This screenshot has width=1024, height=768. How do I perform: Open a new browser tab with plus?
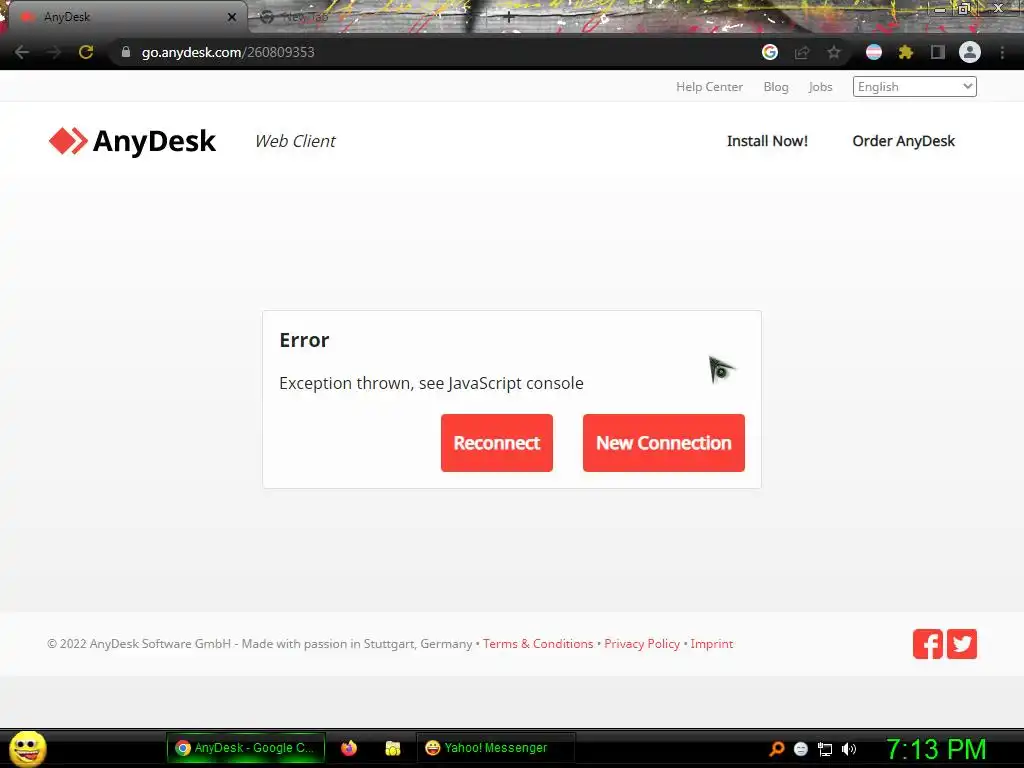(x=509, y=18)
